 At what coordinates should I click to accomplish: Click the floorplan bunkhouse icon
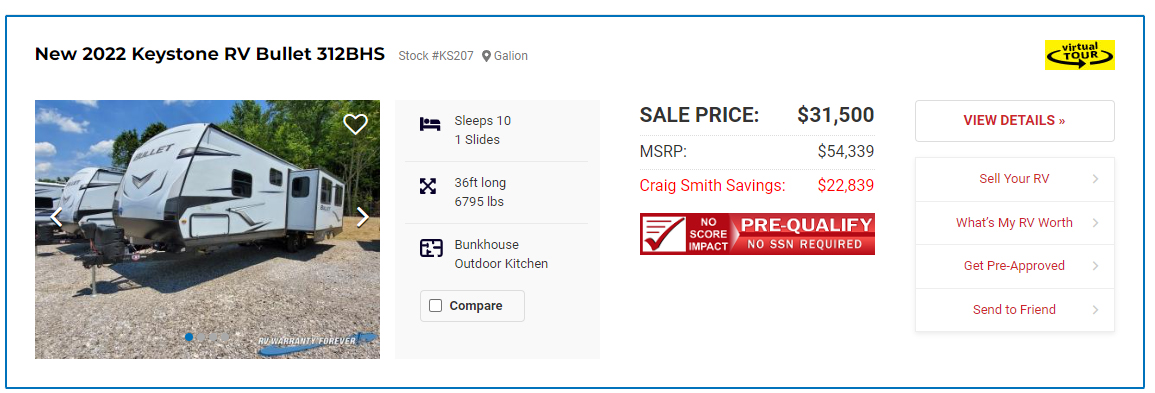[431, 248]
